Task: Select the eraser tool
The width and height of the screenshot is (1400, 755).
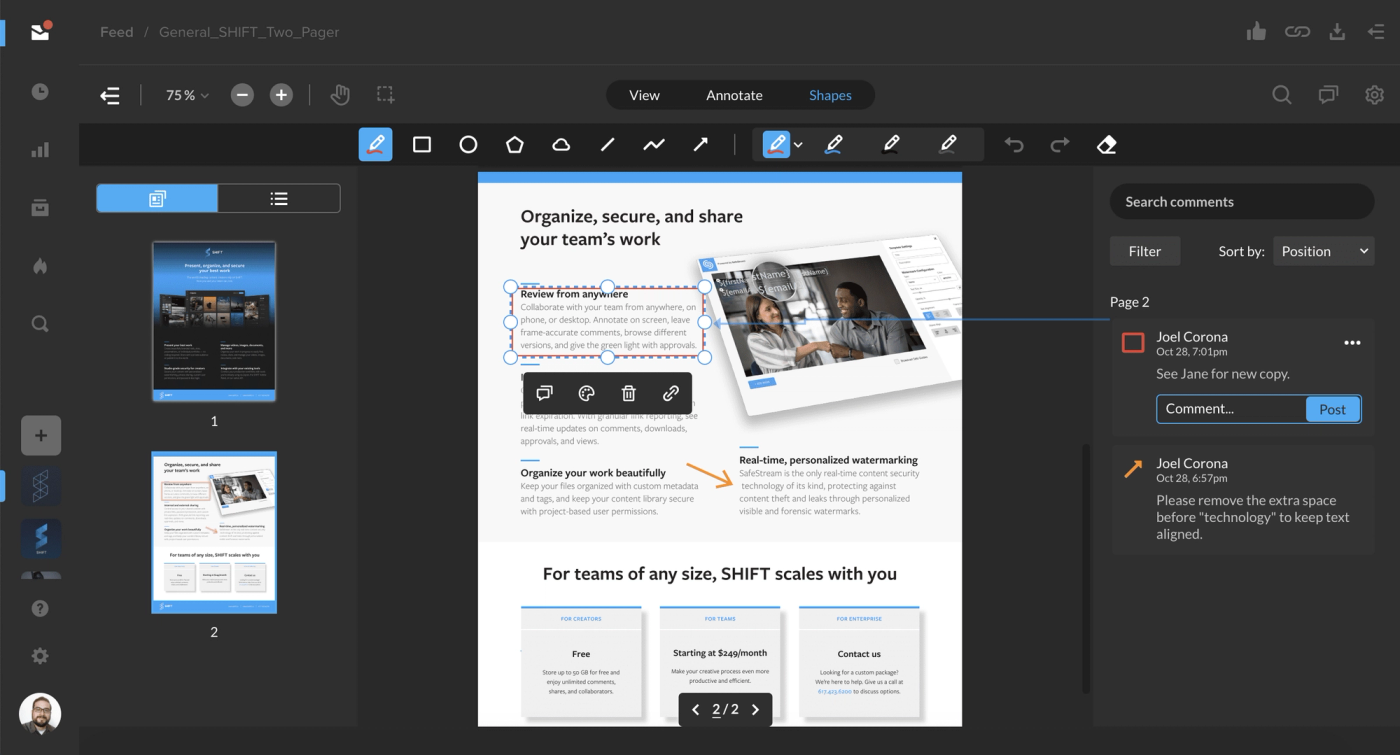Action: 1106,145
